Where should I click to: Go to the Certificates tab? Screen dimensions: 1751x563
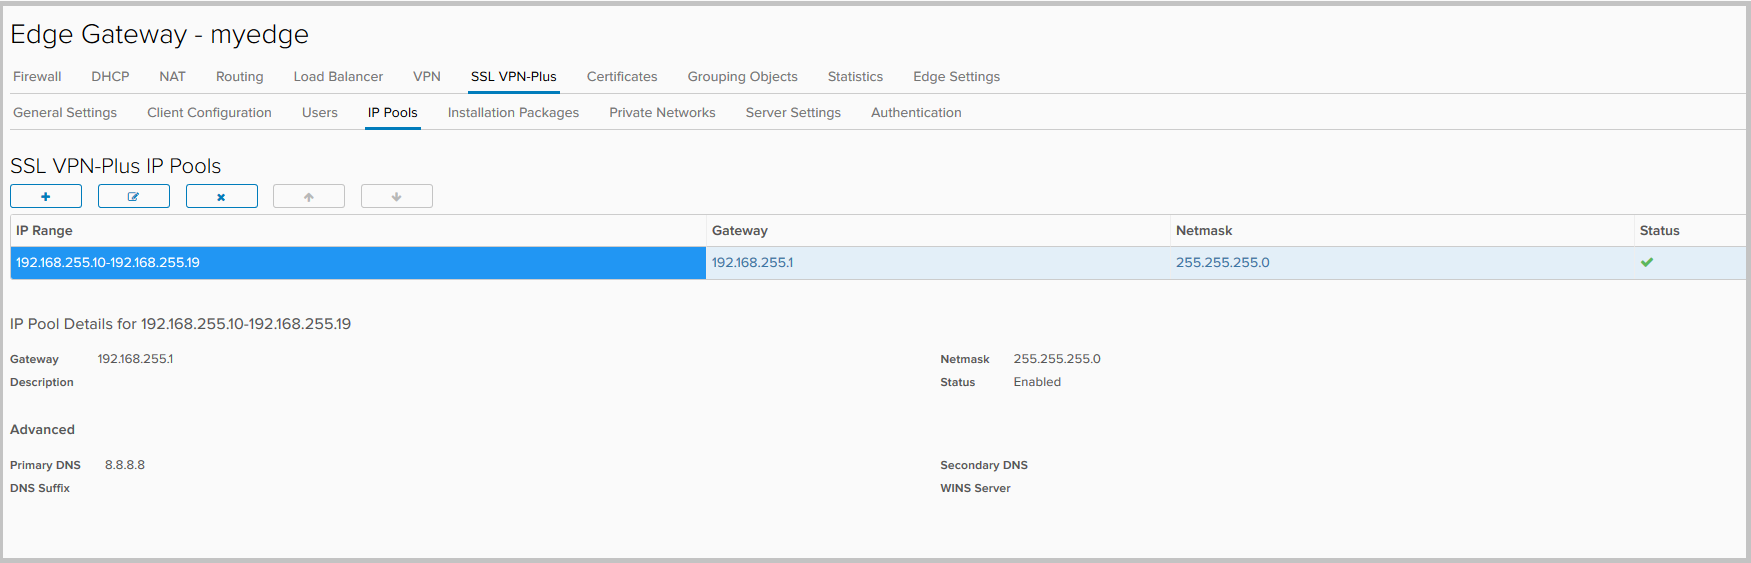coord(622,77)
